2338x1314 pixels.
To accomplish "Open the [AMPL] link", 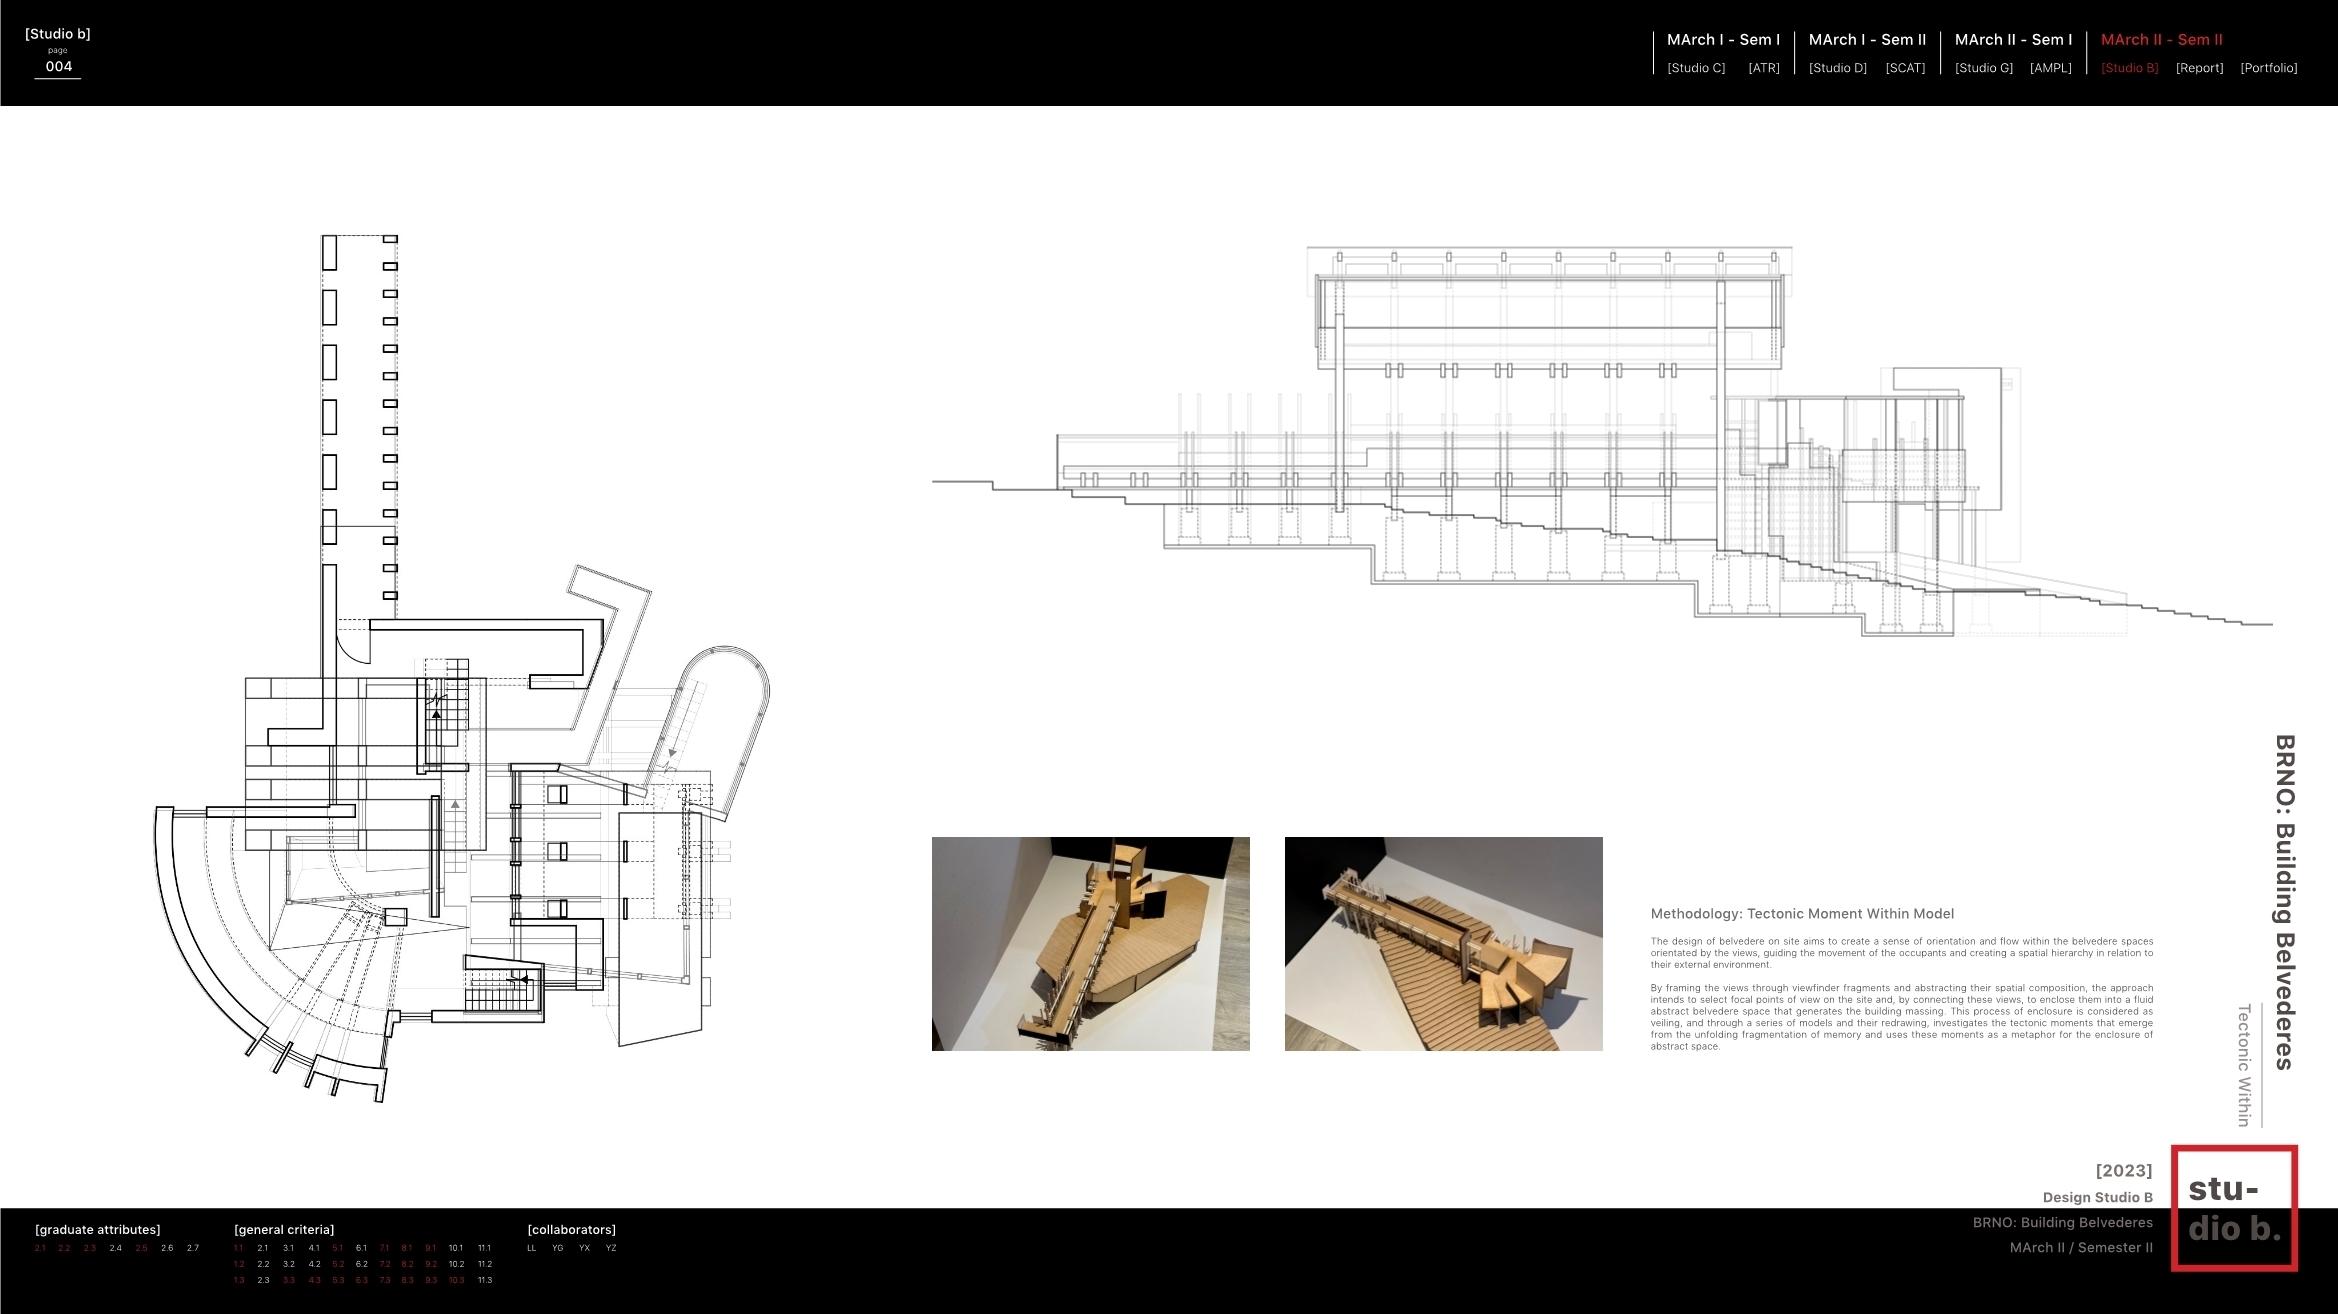I will click(2050, 68).
